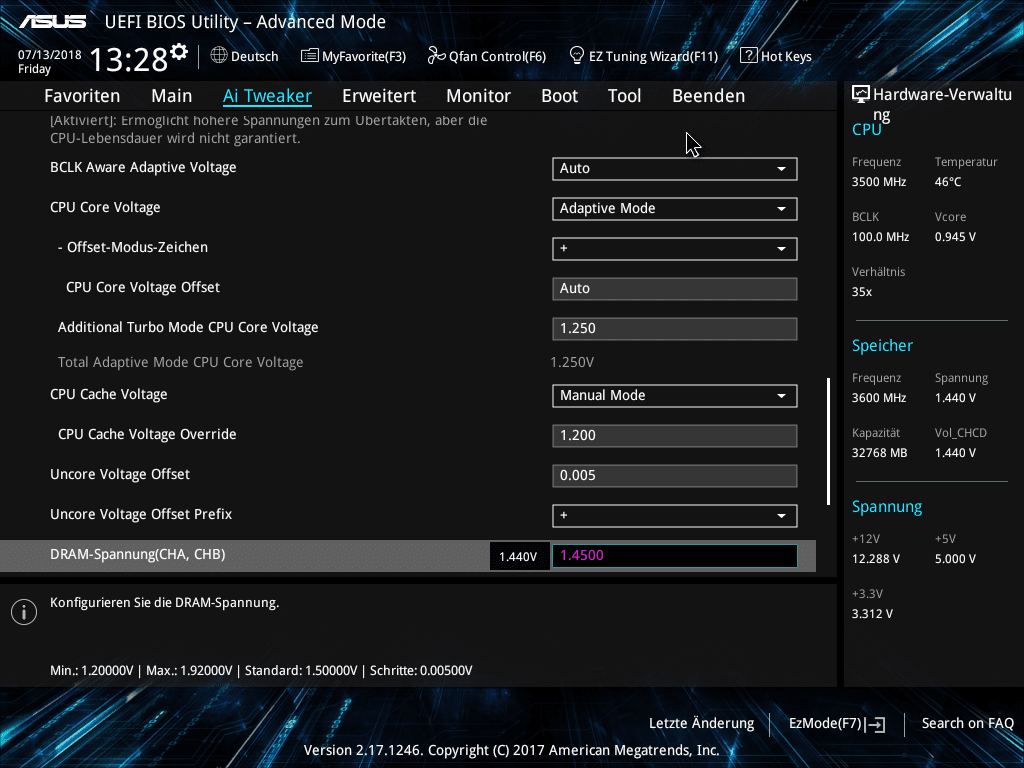Click the CPU frequency 3500 MHz reading
The width and height of the screenshot is (1024, 768).
pos(878,182)
